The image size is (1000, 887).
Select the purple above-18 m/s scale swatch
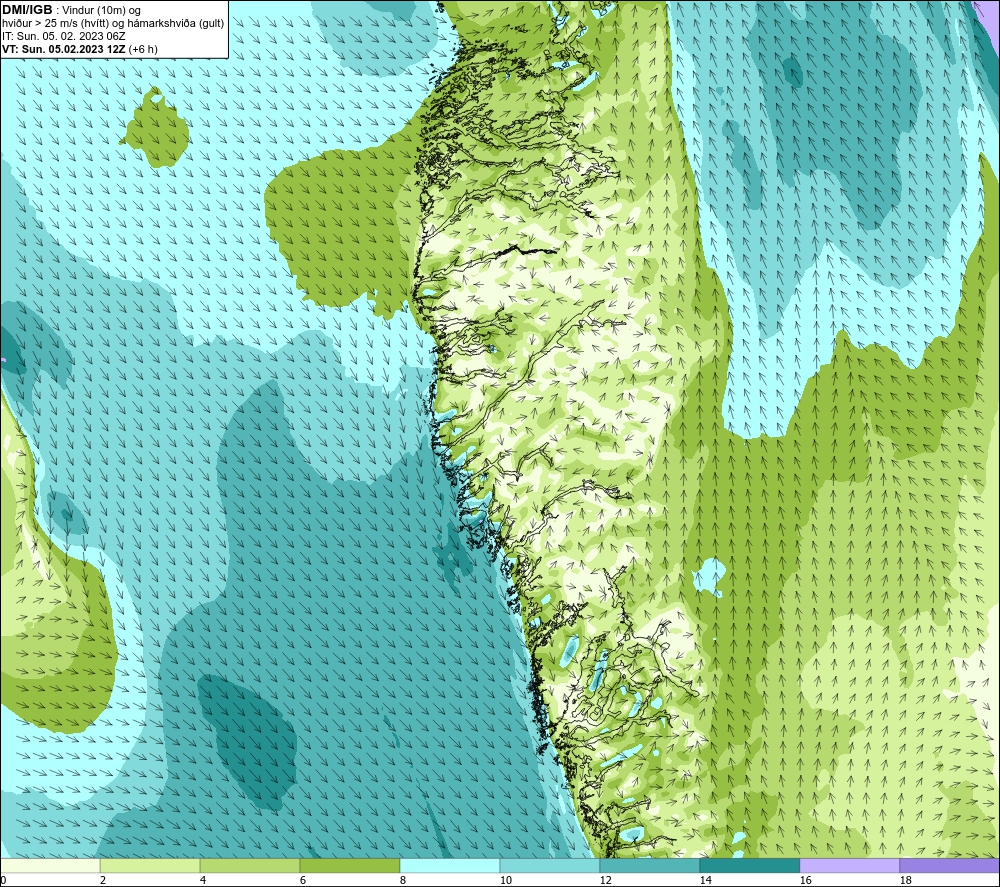949,865
